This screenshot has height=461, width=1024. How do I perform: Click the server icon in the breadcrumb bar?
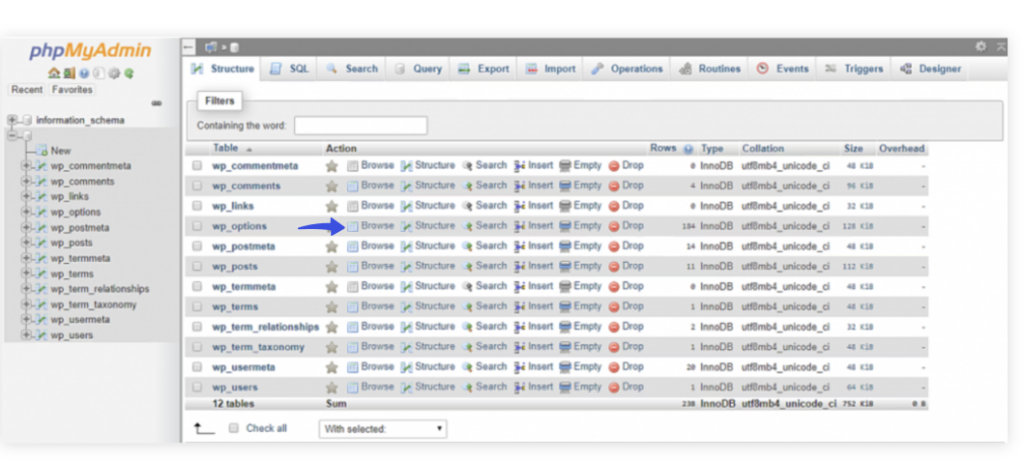pos(211,47)
